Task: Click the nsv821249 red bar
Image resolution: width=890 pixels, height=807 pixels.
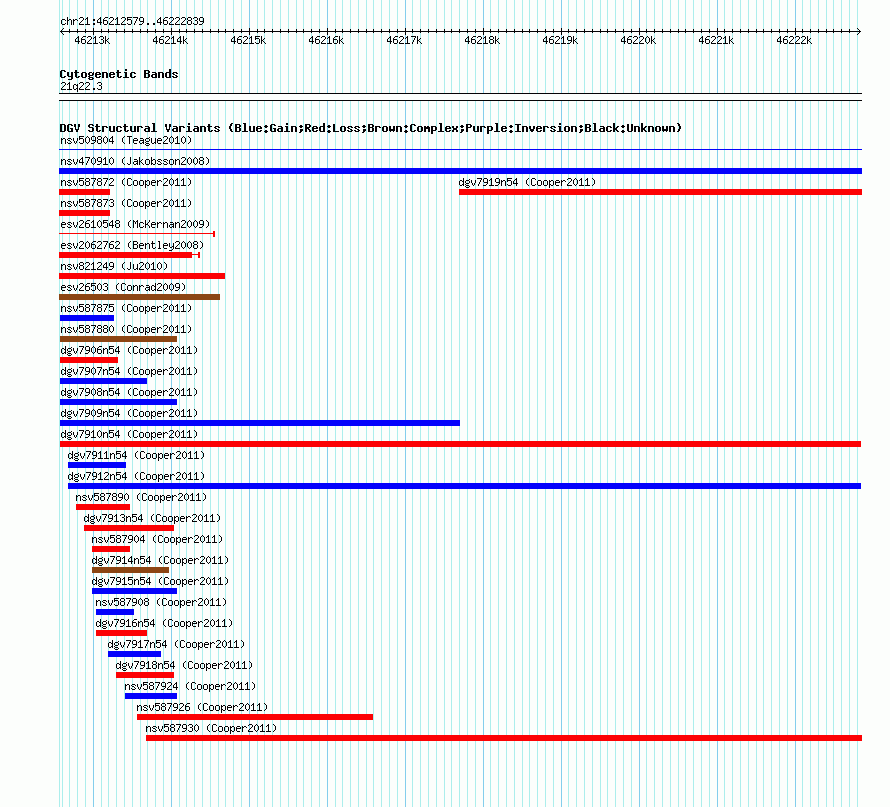Action: (x=142, y=276)
